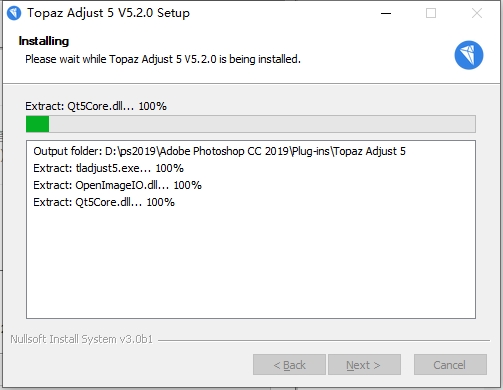Click the < Back button
Screen dimensions: 503x390
tap(289, 365)
